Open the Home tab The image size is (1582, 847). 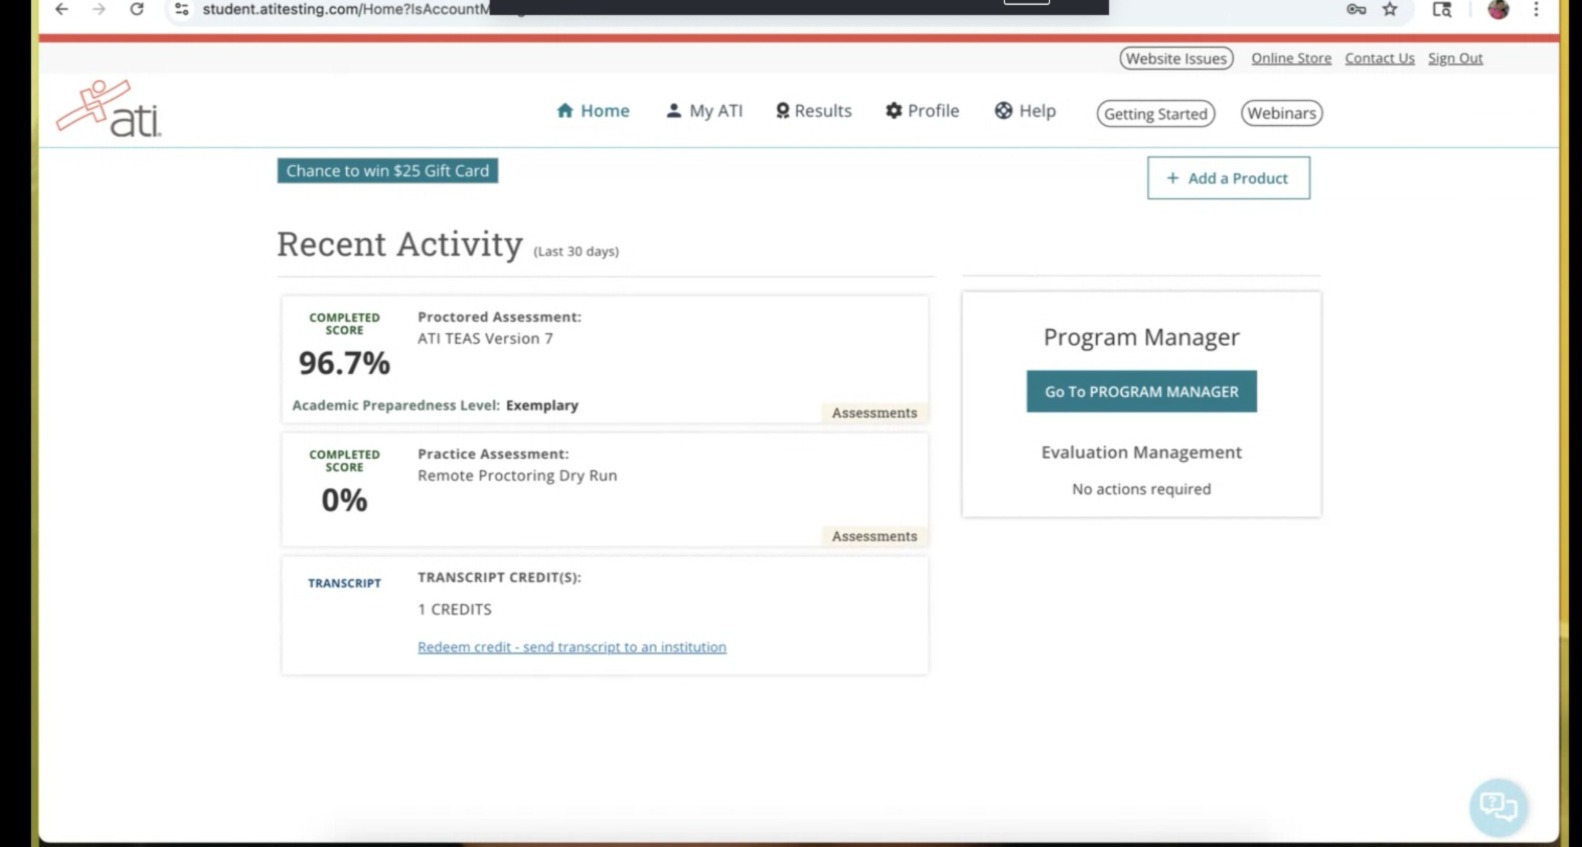pos(593,111)
